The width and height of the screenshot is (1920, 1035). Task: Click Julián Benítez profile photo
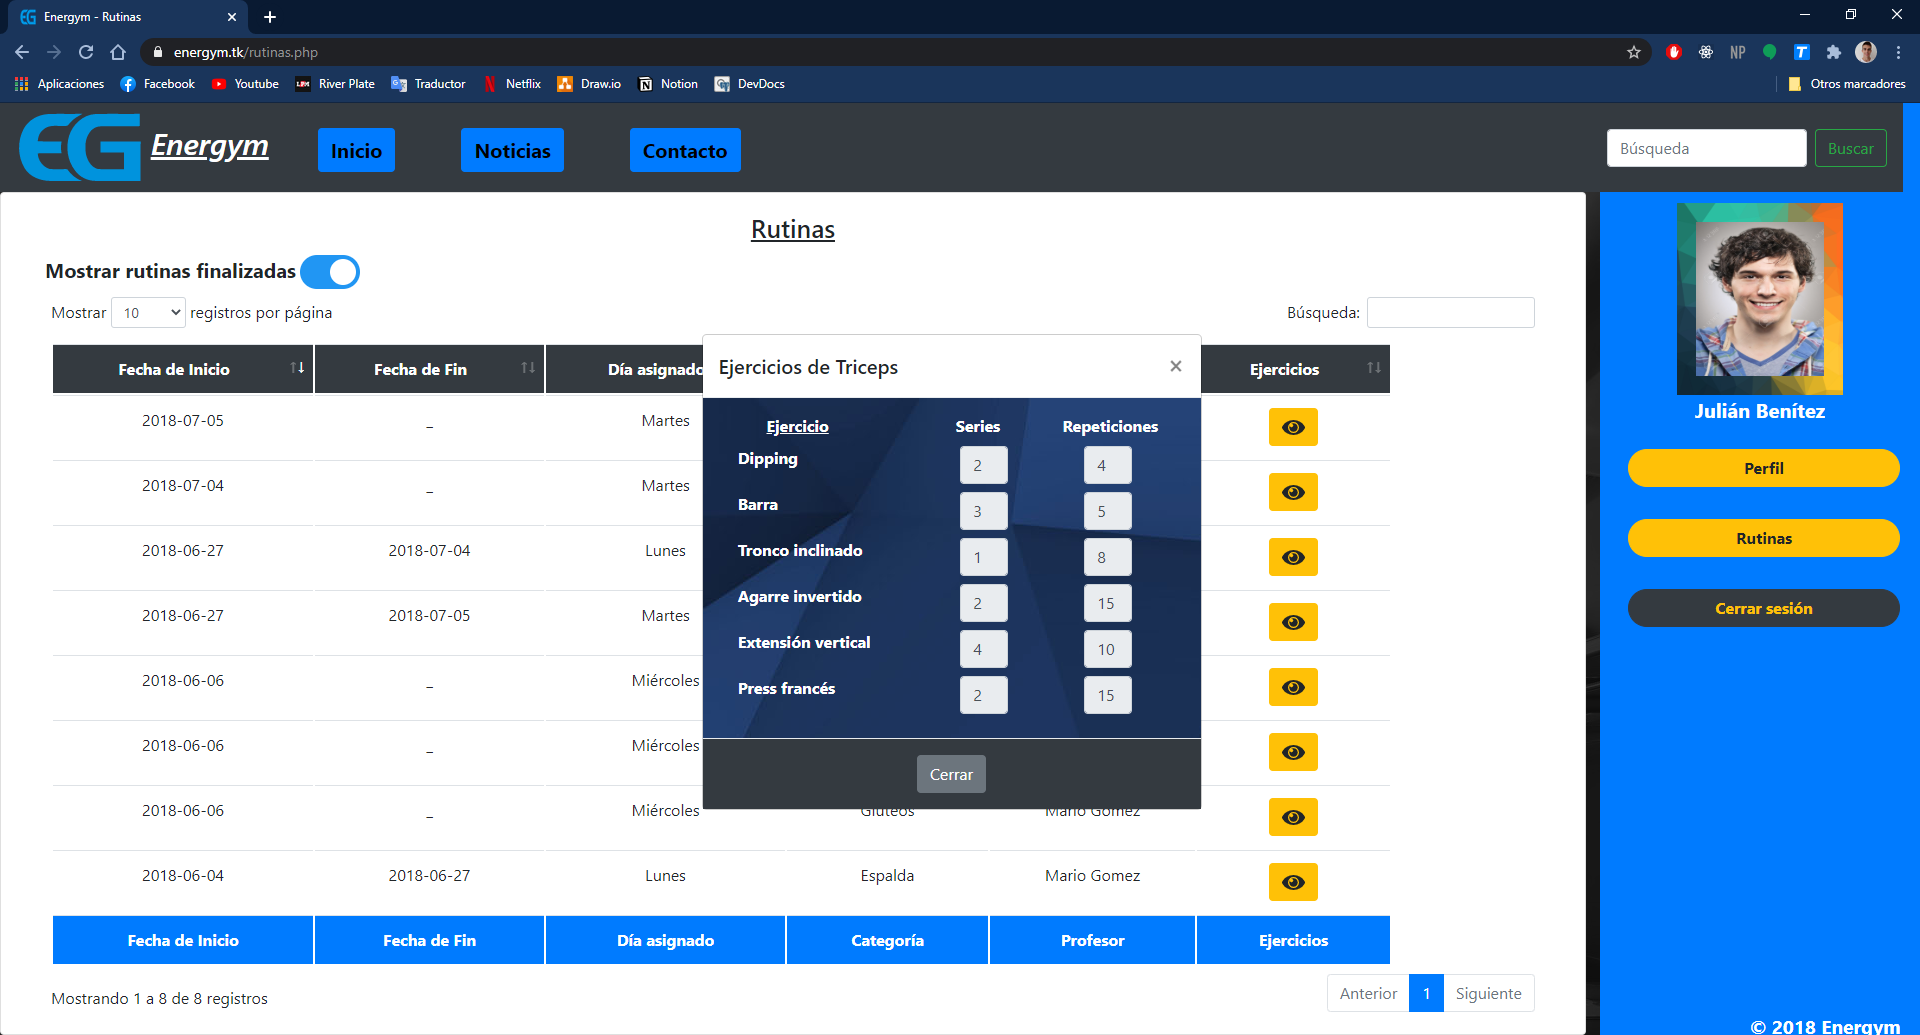(1760, 299)
